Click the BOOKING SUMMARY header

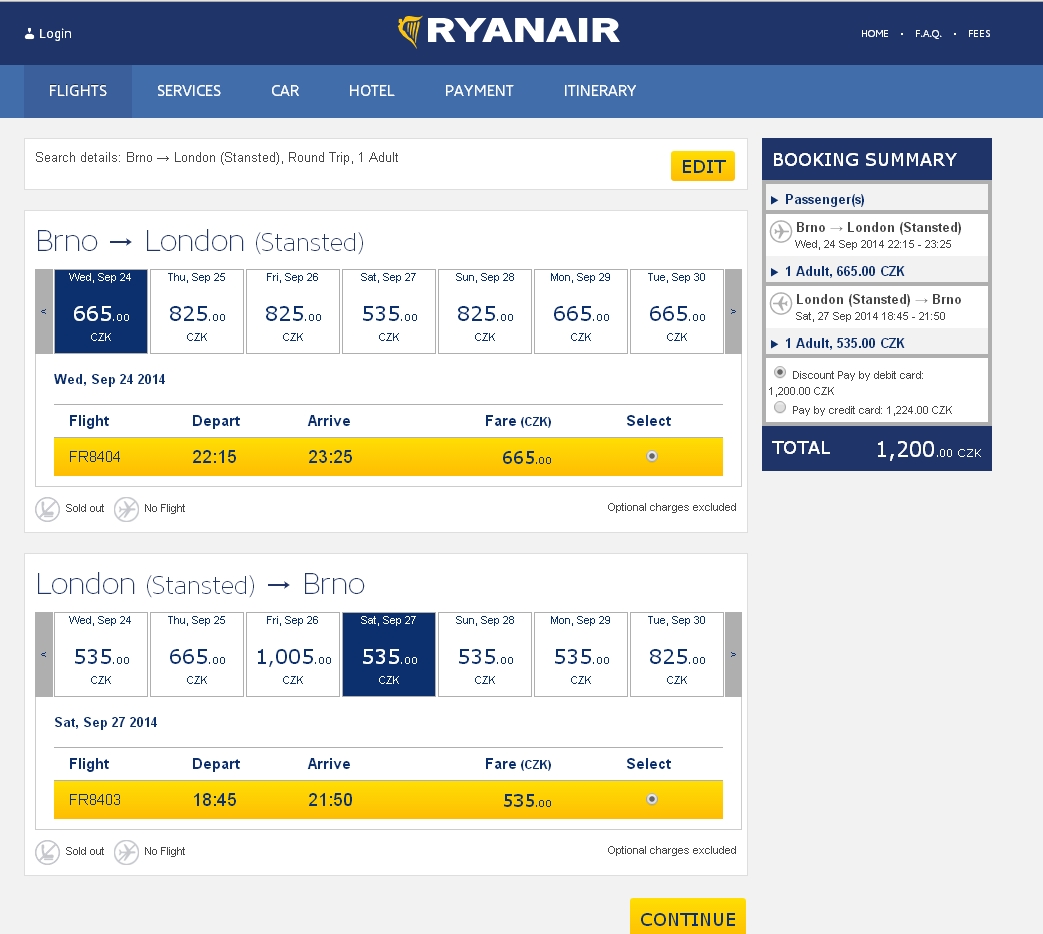pyautogui.click(x=877, y=160)
